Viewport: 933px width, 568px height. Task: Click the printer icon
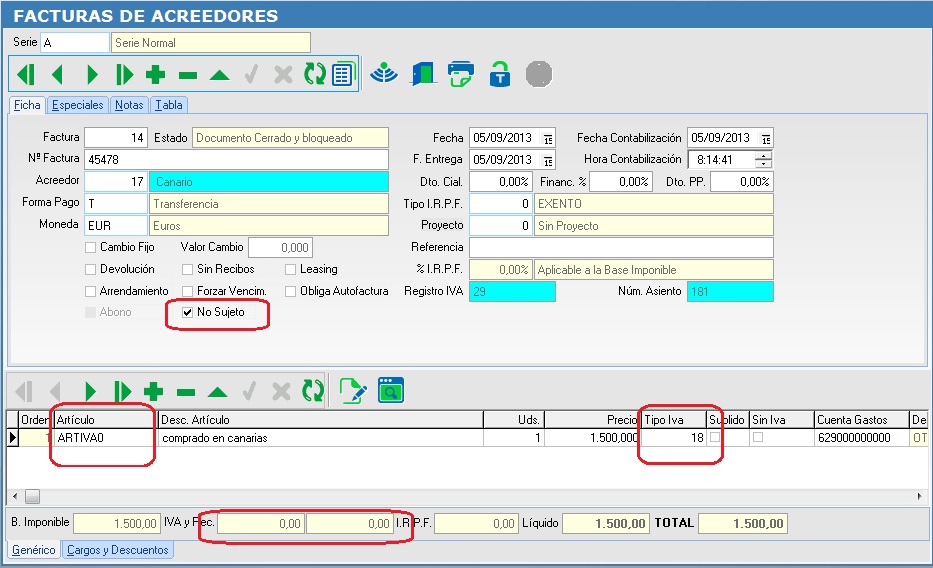(461, 74)
